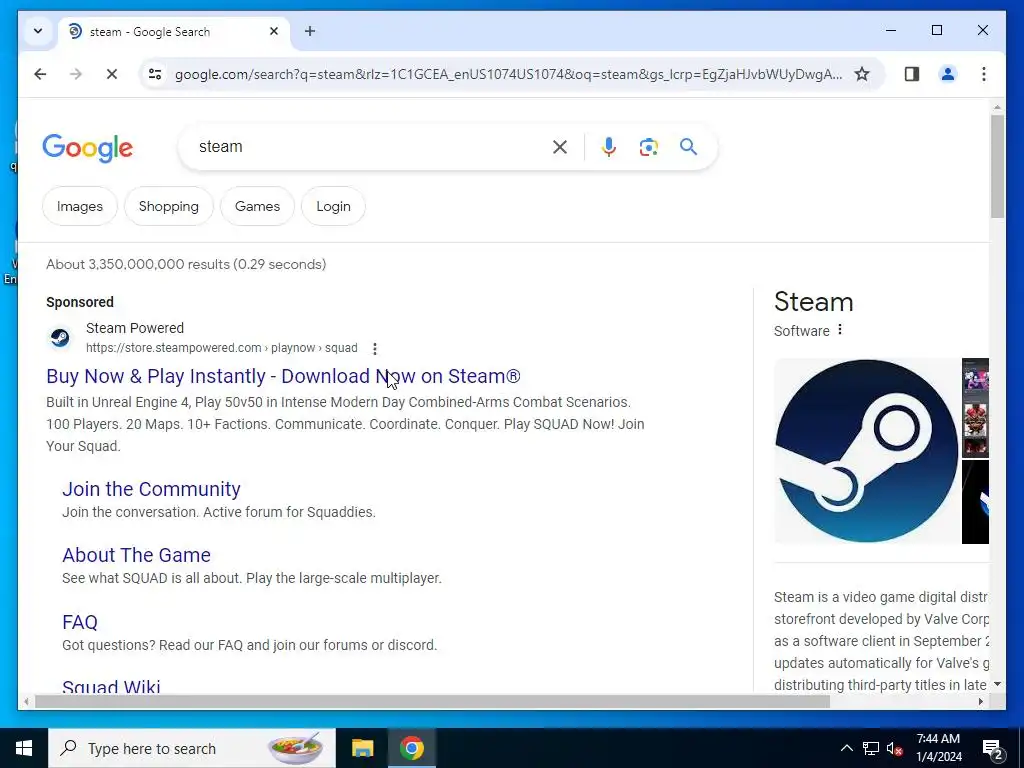Filter results by Games
Image resolution: width=1024 pixels, height=768 pixels.
(257, 206)
